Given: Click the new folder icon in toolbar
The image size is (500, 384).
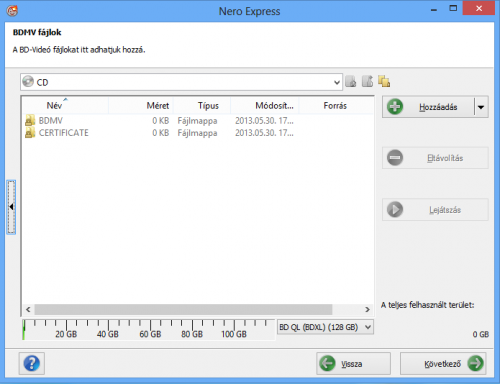Looking at the screenshot, I should click(x=384, y=81).
